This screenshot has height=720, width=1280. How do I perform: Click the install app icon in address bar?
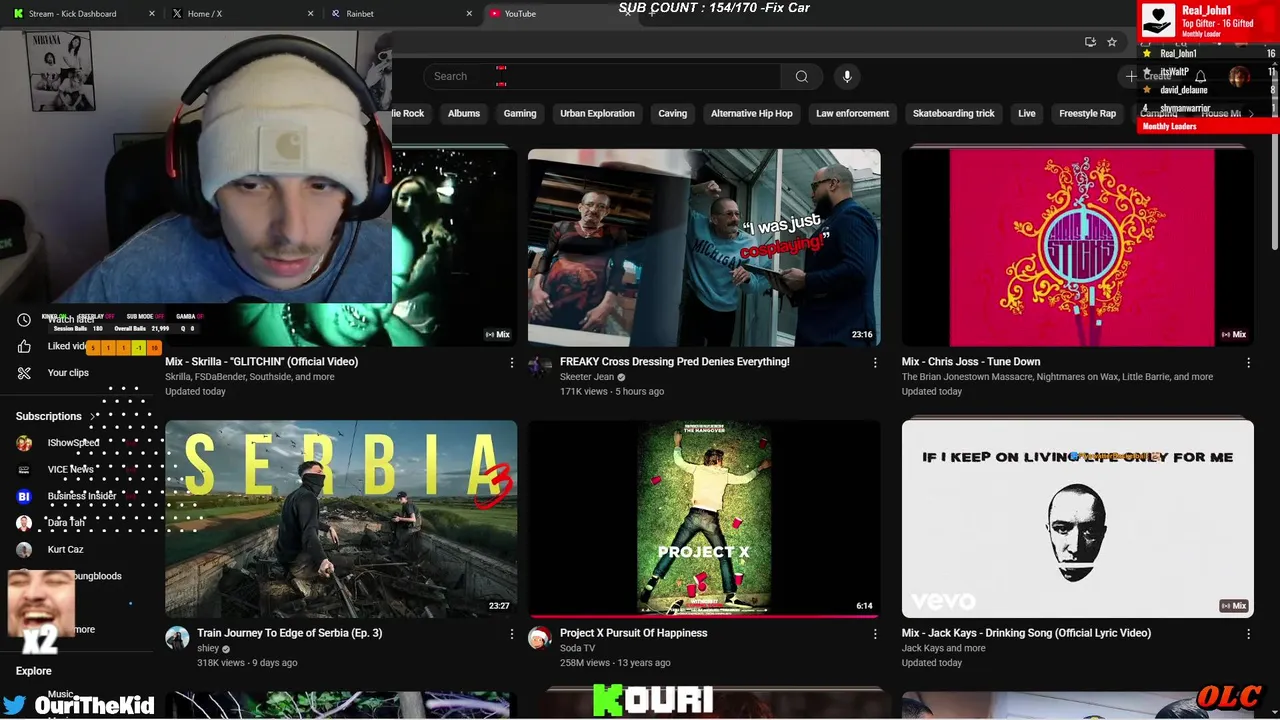(1090, 42)
